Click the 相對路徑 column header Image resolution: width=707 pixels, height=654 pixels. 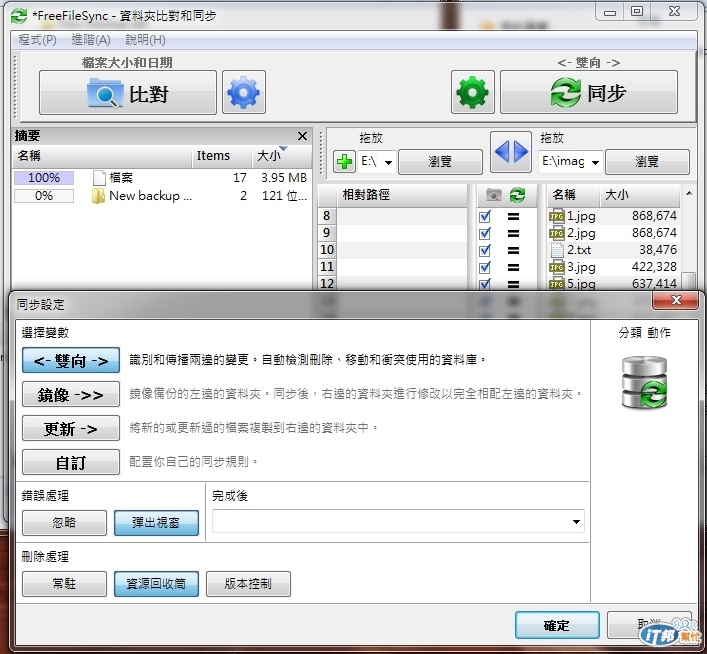click(402, 195)
